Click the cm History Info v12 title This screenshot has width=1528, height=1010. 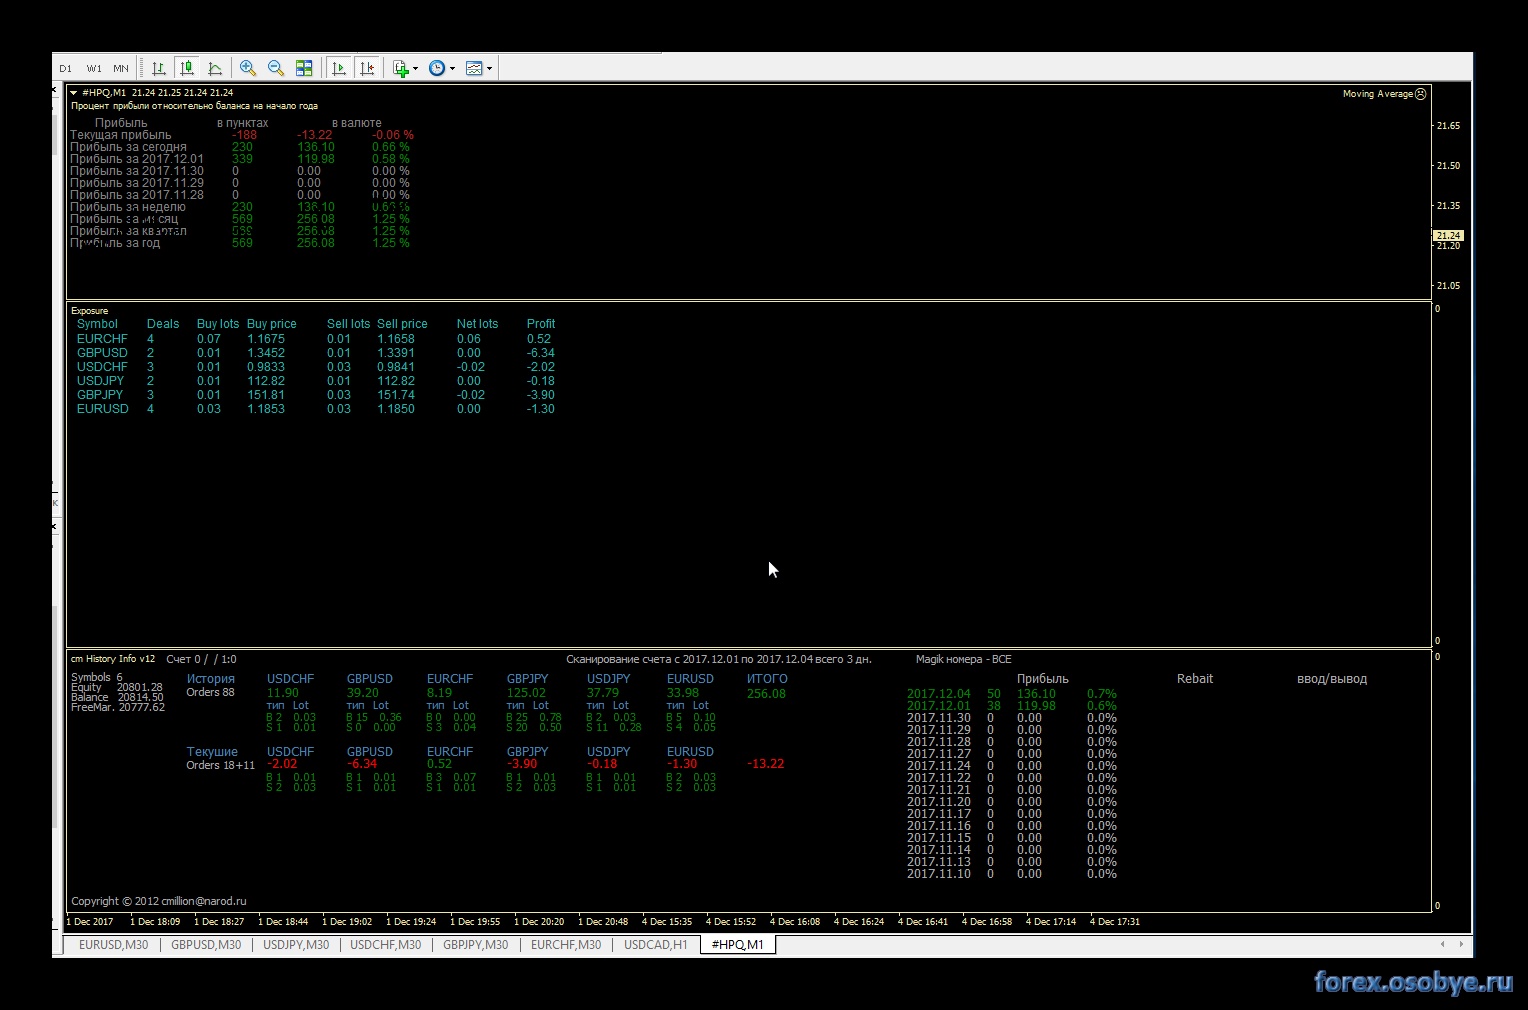pyautogui.click(x=113, y=659)
